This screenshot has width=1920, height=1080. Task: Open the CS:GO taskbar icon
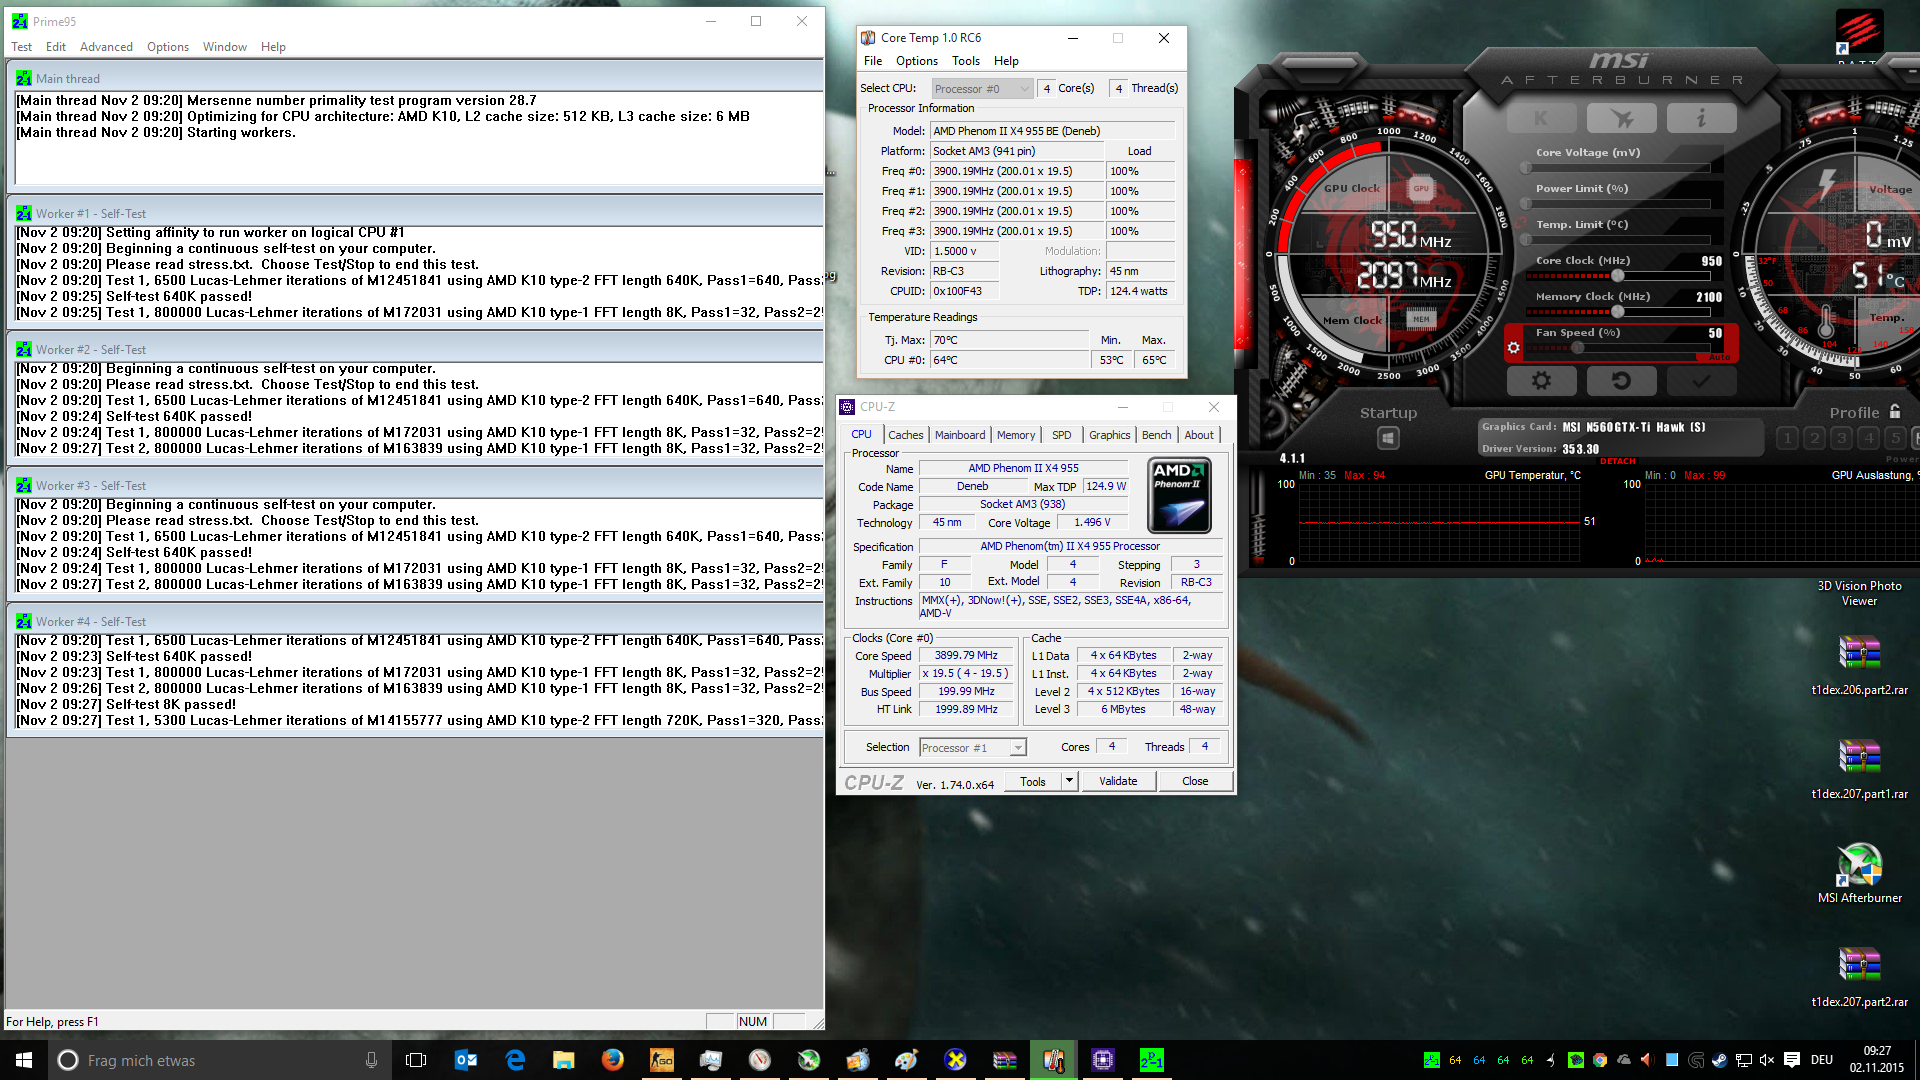662,1060
